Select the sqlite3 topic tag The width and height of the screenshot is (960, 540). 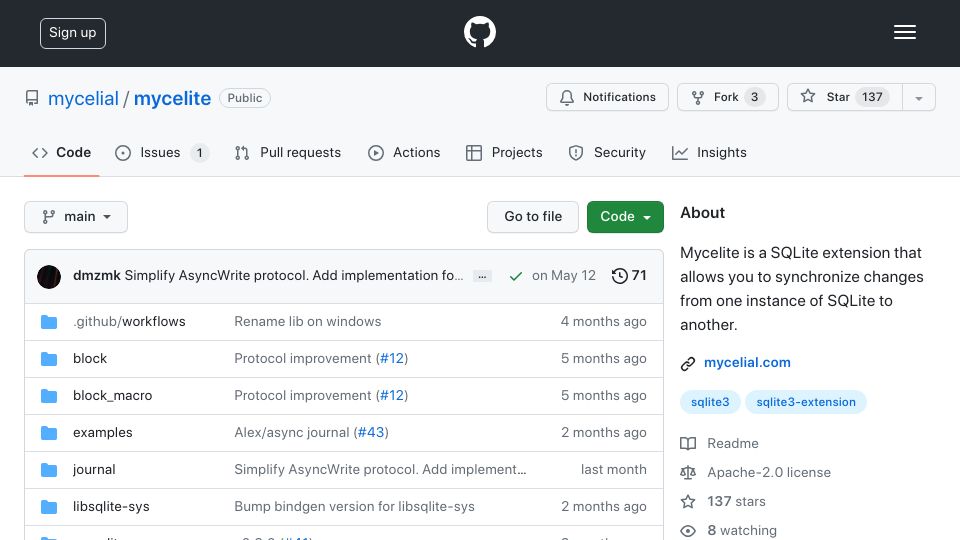click(710, 402)
